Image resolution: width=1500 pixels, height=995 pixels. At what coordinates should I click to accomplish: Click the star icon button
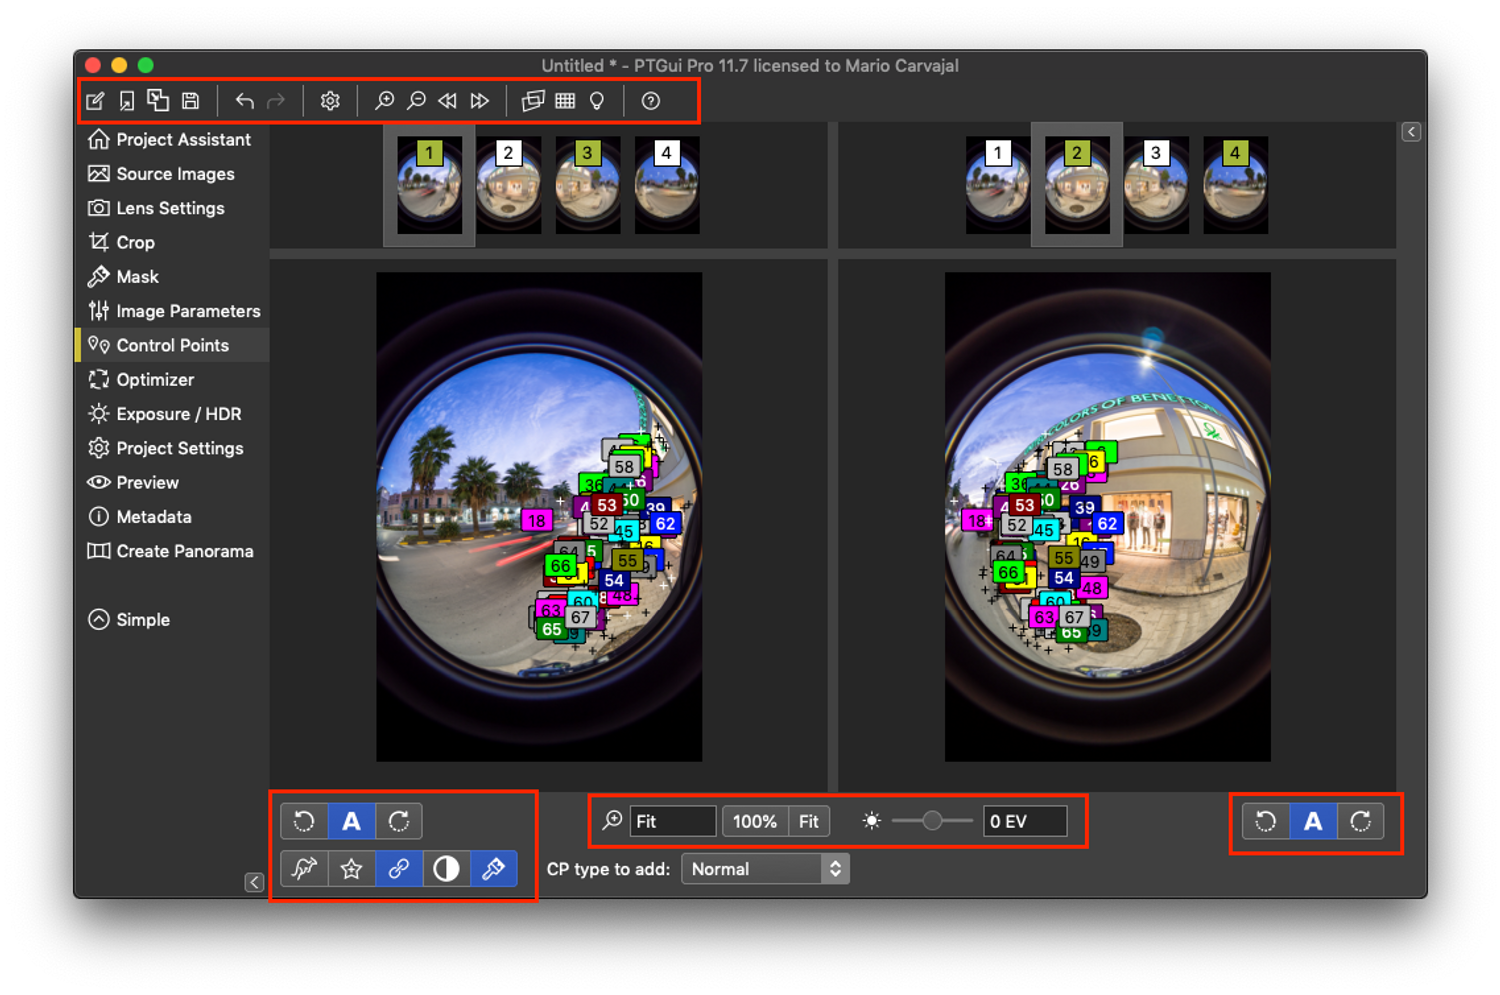pyautogui.click(x=351, y=869)
